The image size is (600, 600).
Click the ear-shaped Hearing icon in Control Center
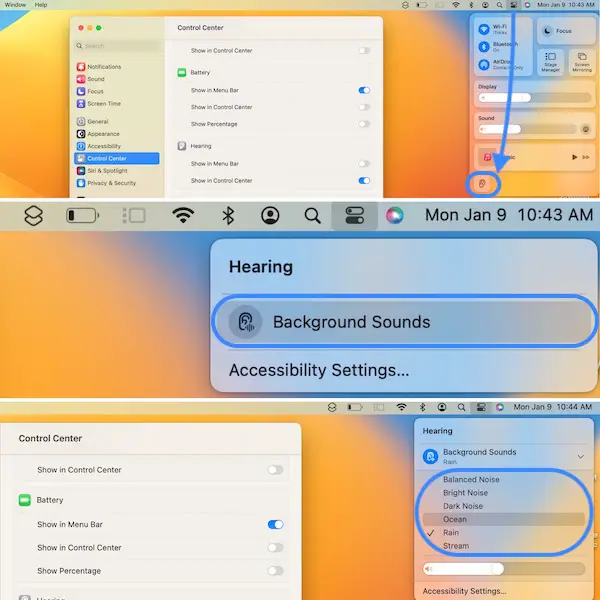coord(483,184)
